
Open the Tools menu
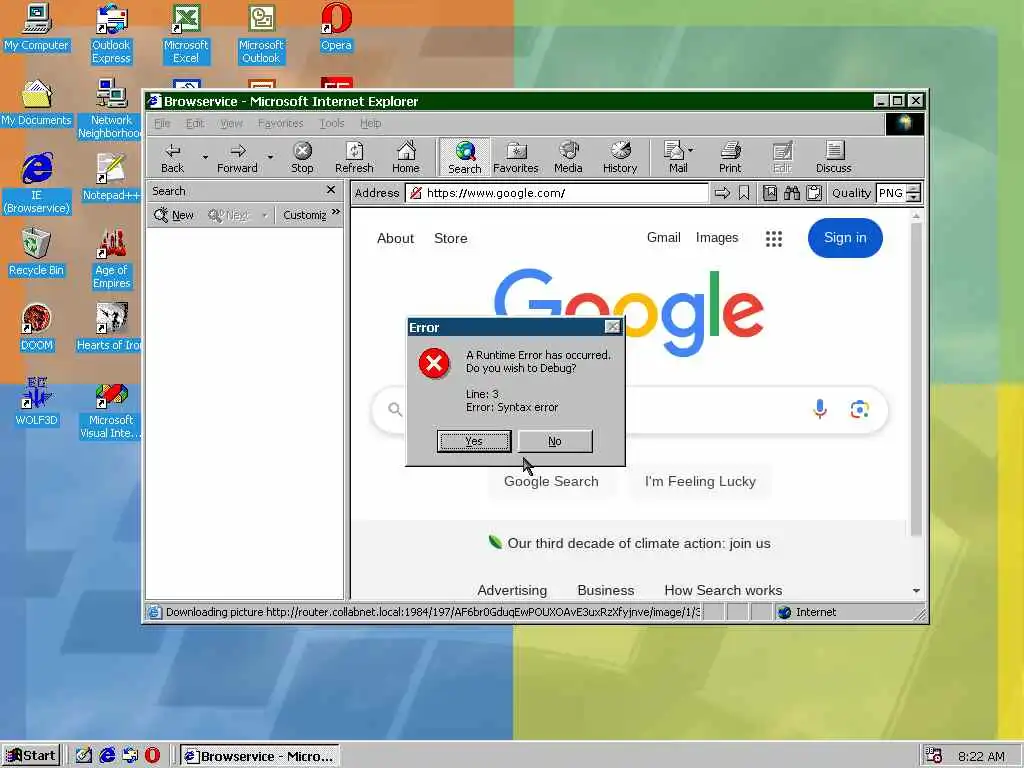[332, 123]
